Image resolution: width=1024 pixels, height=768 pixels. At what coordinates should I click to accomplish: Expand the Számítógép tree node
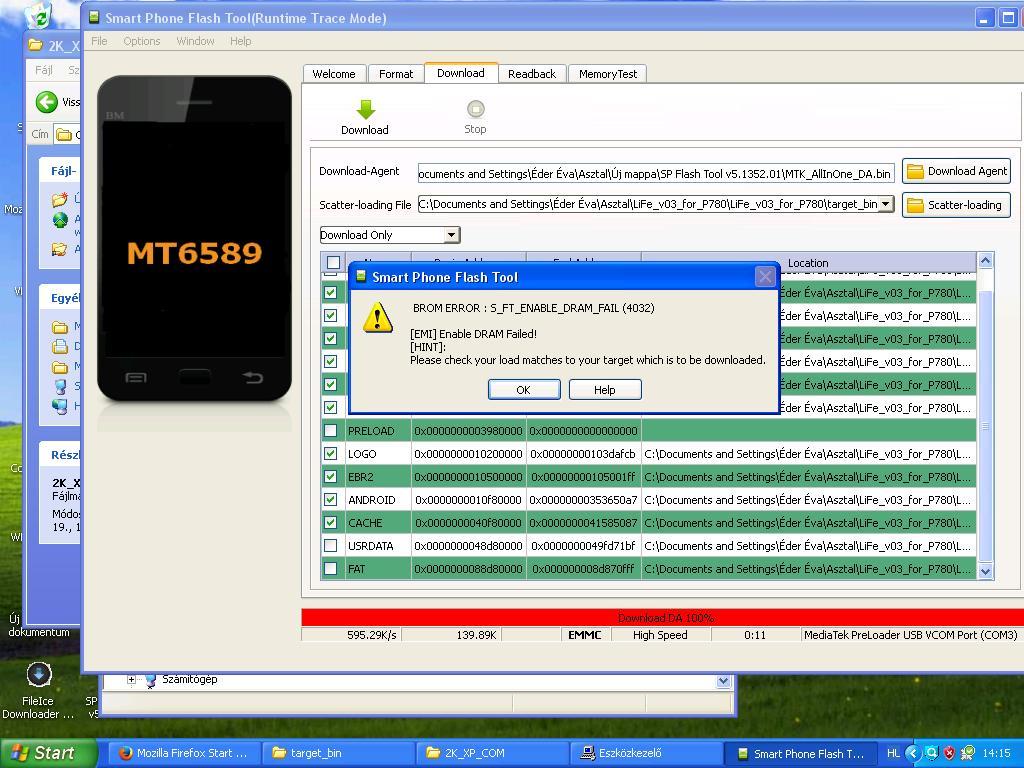pos(131,680)
